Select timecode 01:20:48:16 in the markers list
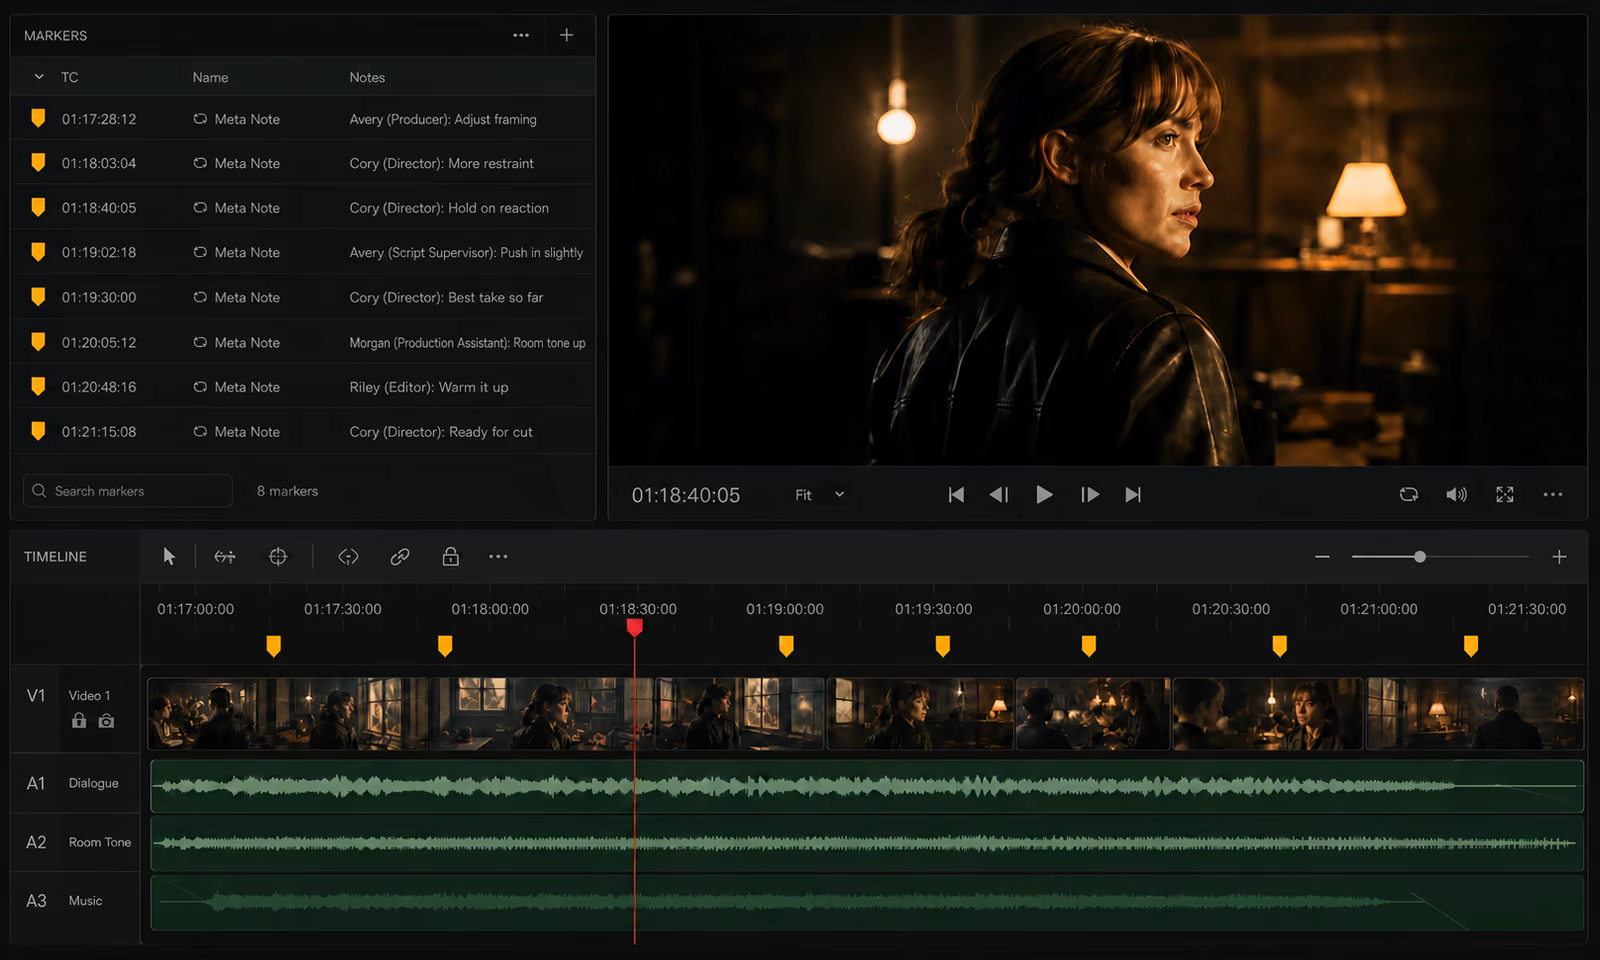The width and height of the screenshot is (1600, 960). point(99,387)
